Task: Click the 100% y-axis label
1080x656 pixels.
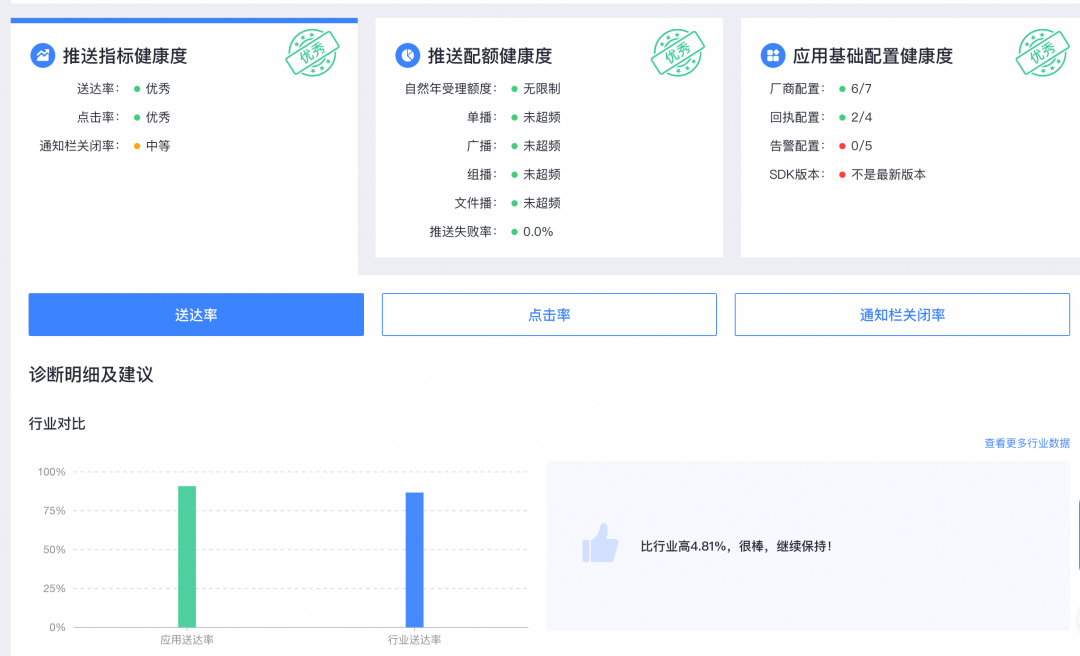Action: pyautogui.click(x=52, y=472)
